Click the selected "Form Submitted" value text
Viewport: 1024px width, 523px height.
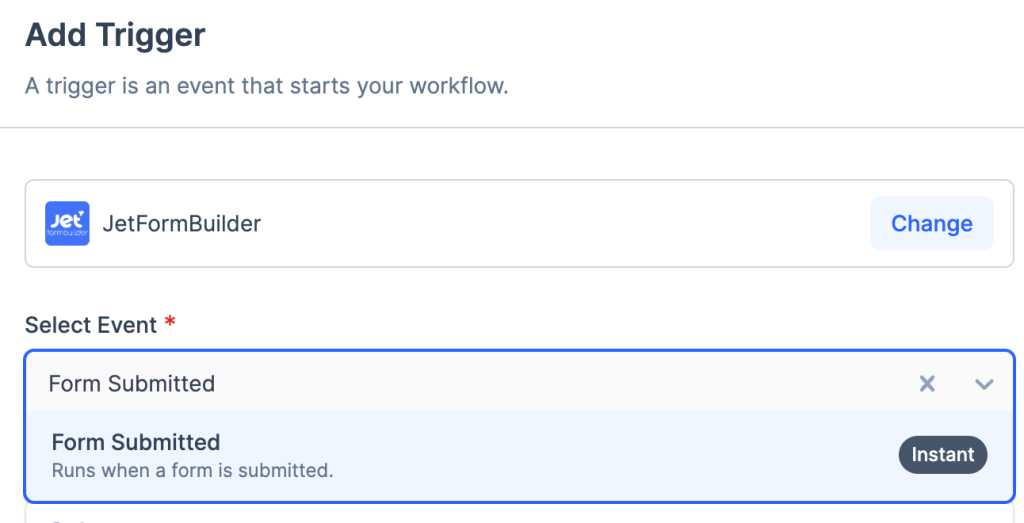(x=131, y=384)
